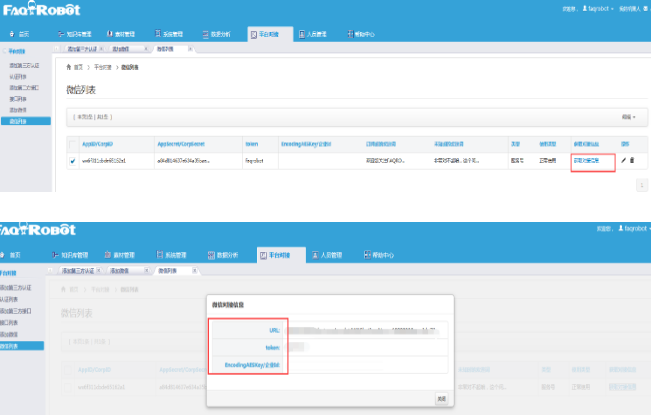Click the trash delete icon in the WeChat row

632,160
